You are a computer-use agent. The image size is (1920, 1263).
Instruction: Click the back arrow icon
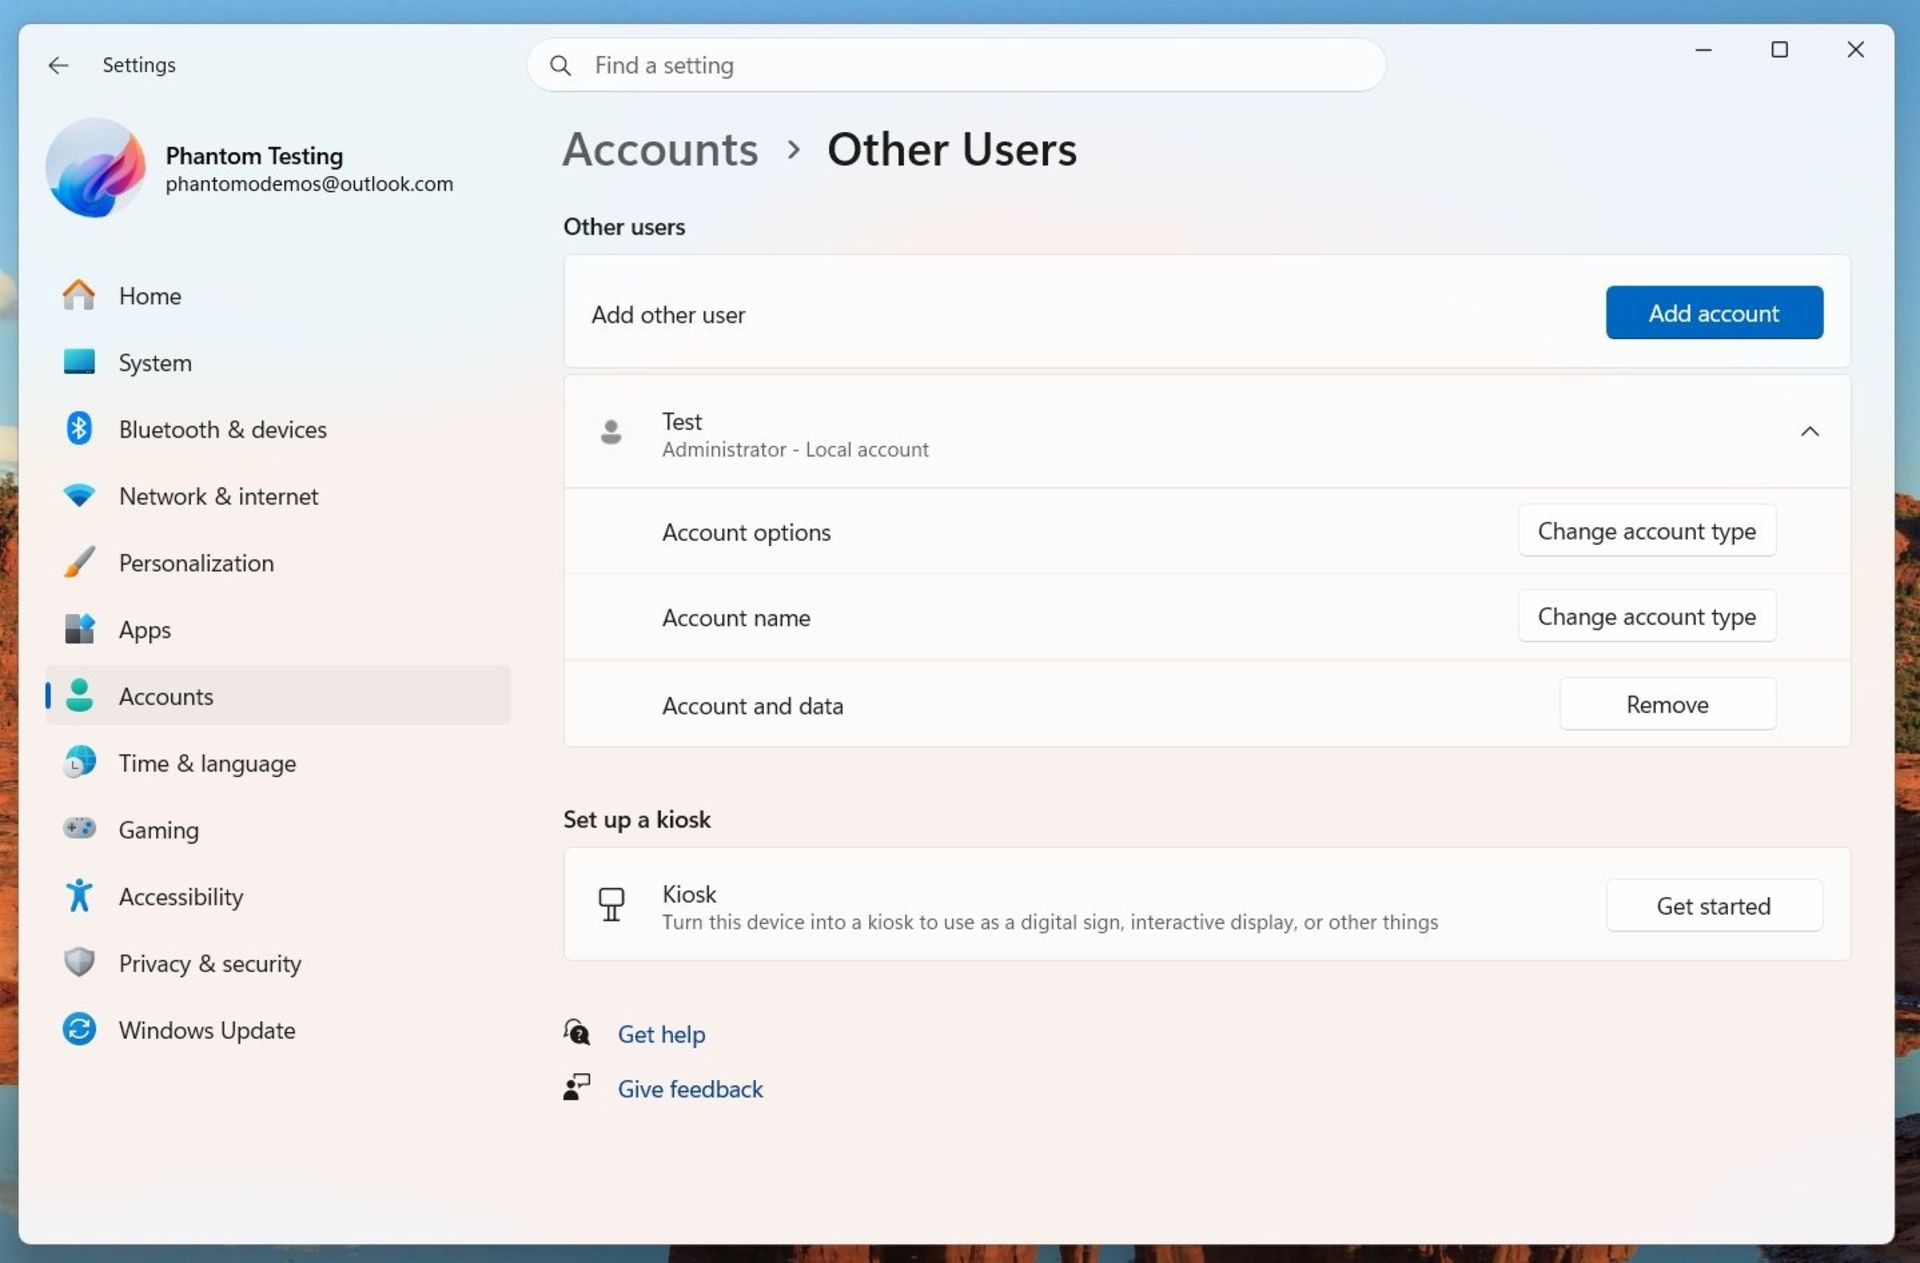pyautogui.click(x=58, y=65)
